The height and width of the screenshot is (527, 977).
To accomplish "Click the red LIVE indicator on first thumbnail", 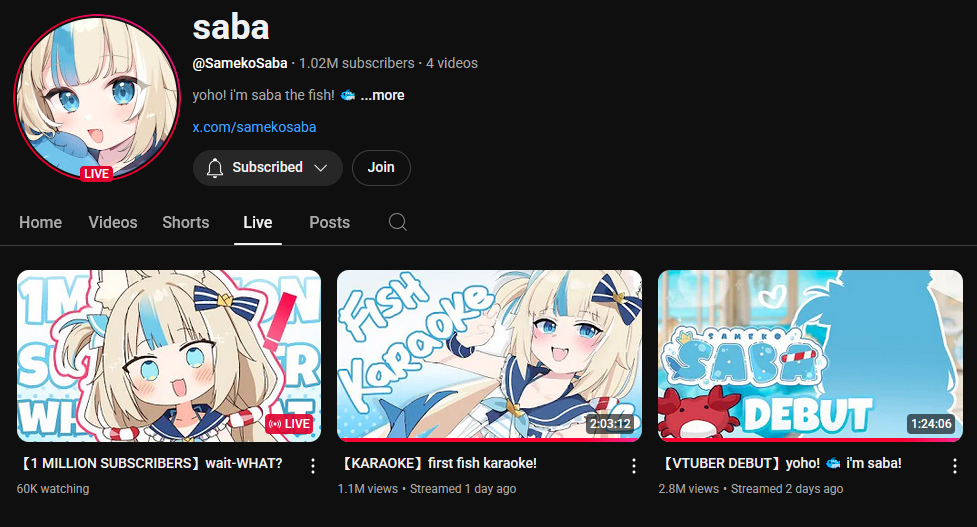I will pyautogui.click(x=289, y=424).
